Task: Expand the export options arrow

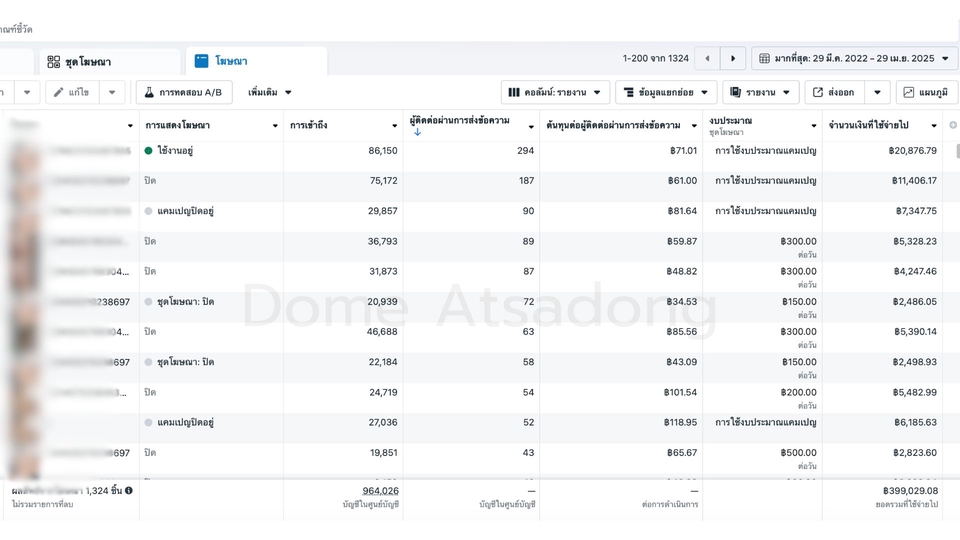Action: coord(877,92)
